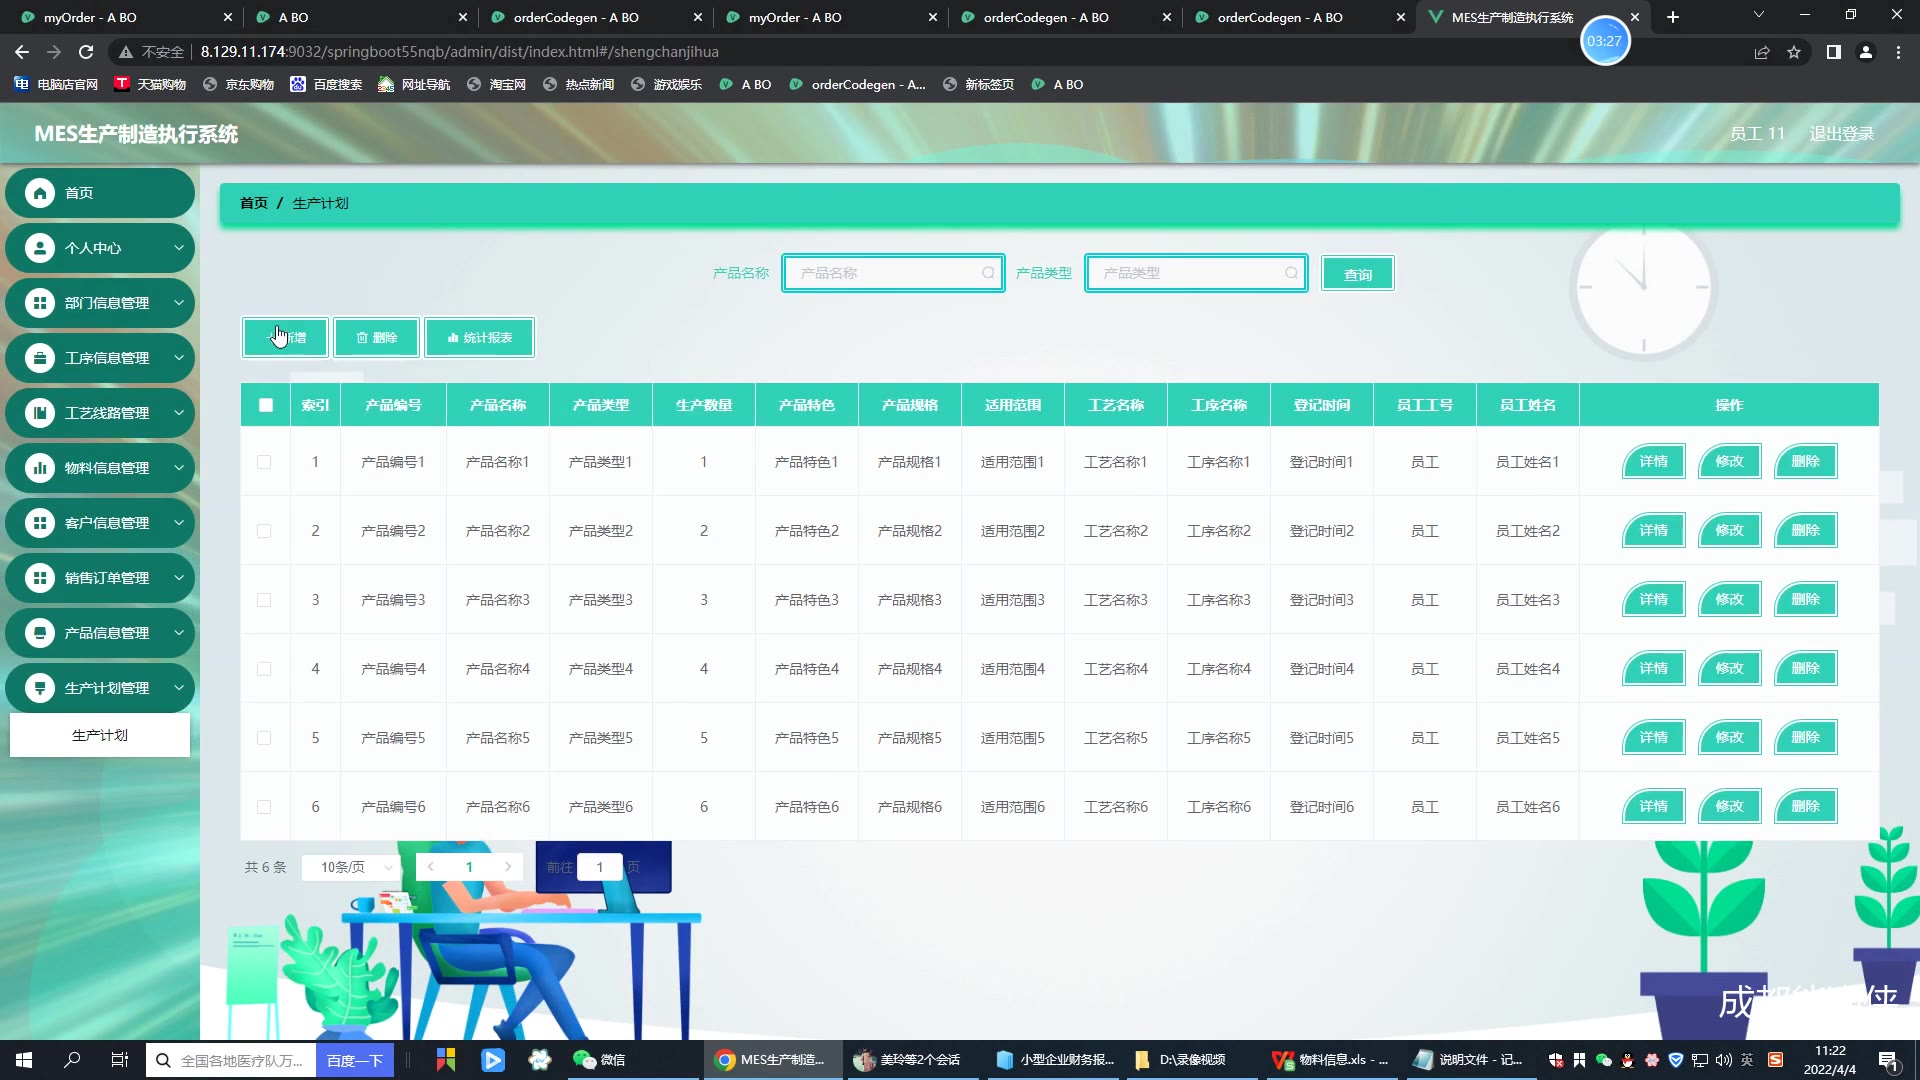Click the material information chart icon
Screen dimensions: 1920x1080
40,468
